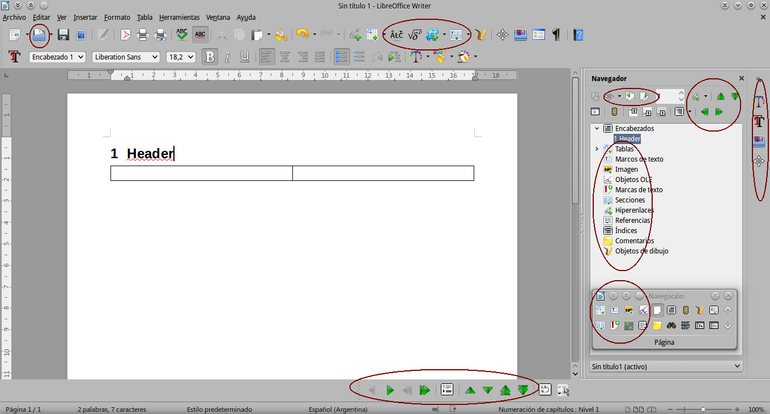Click the Save document icon
This screenshot has height=414, width=770.
tap(63, 35)
